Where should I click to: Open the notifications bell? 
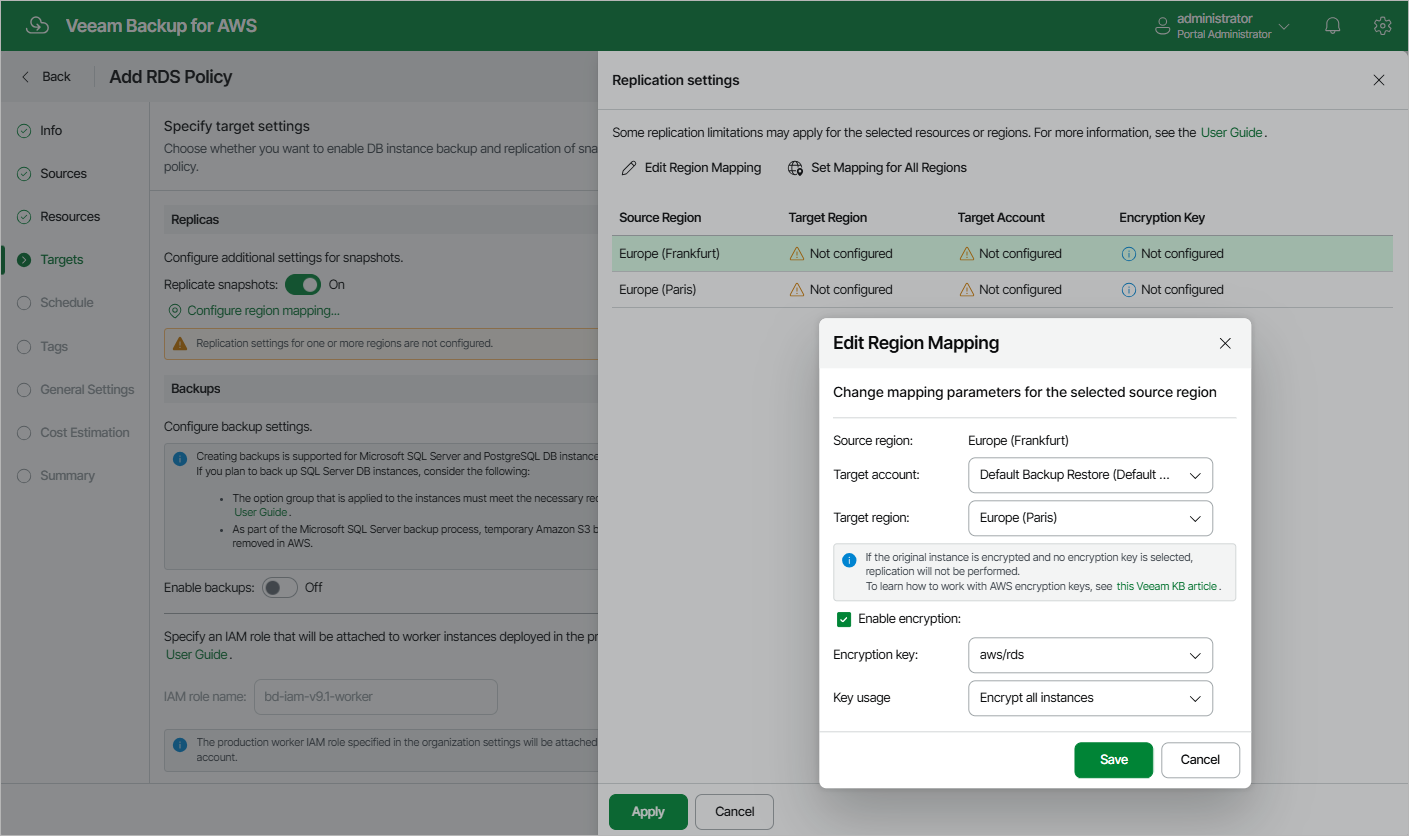click(1333, 26)
